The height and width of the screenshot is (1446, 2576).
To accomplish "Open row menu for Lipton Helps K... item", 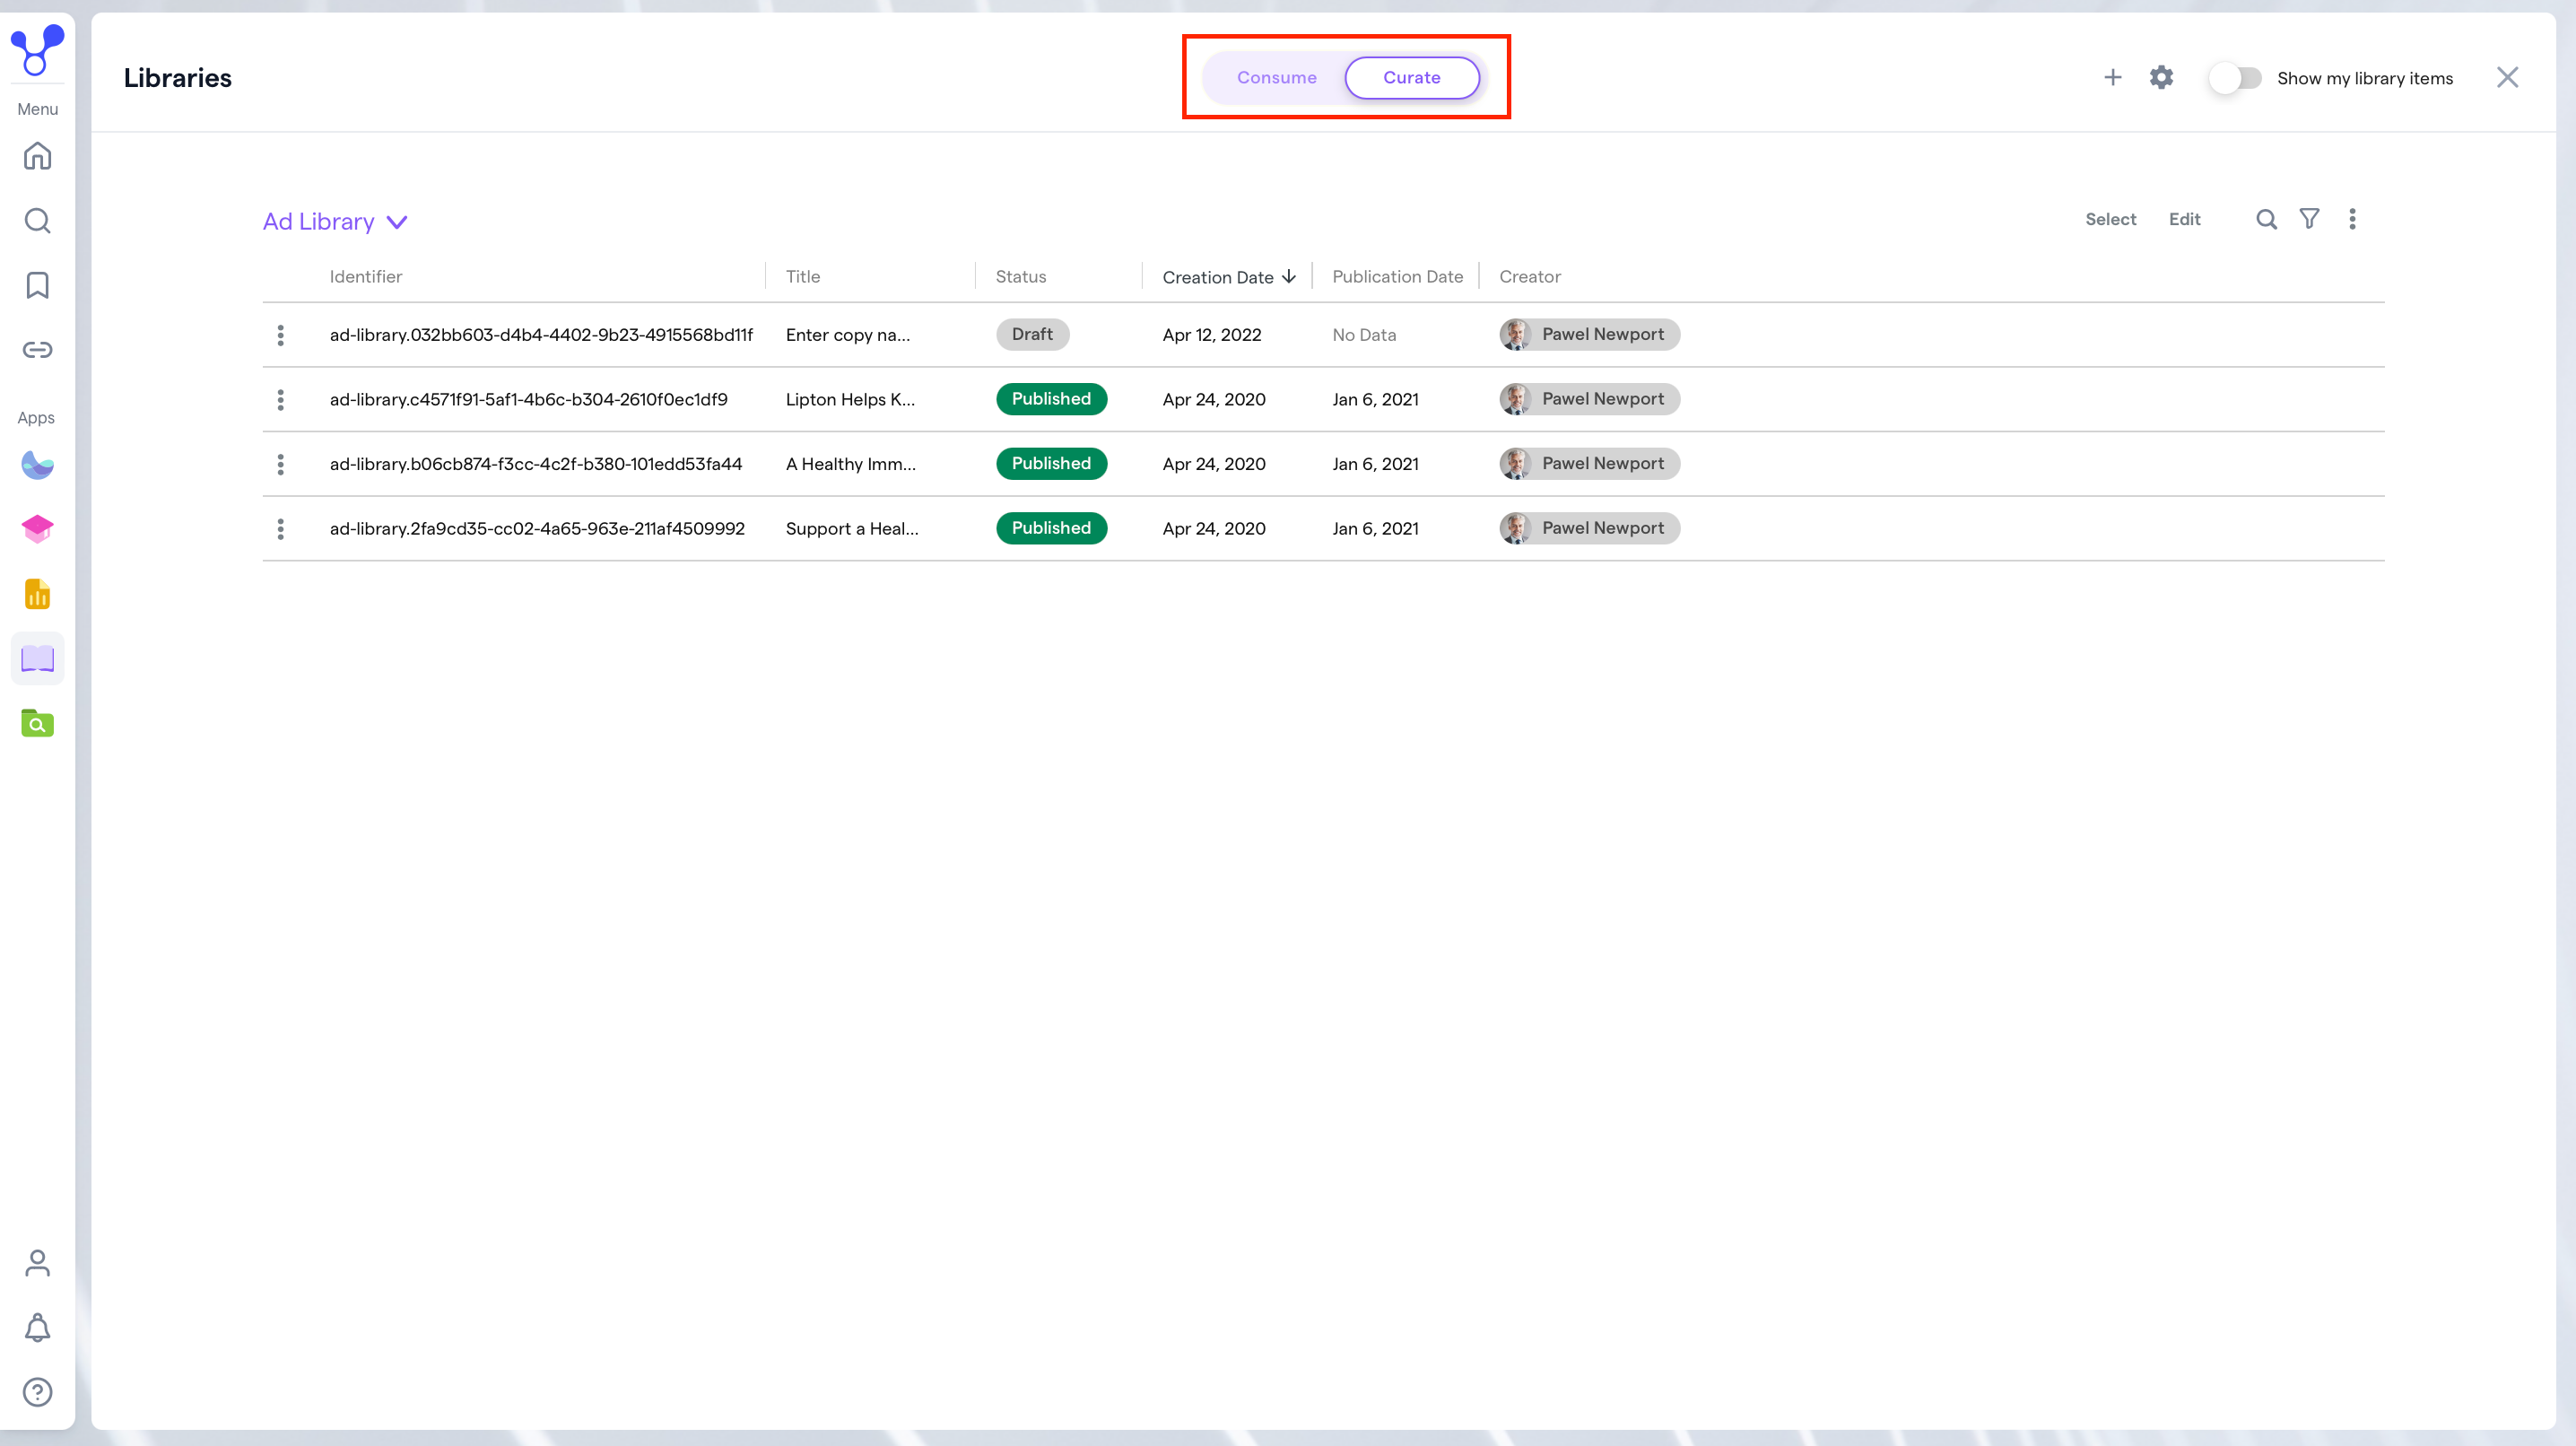I will pos(281,400).
